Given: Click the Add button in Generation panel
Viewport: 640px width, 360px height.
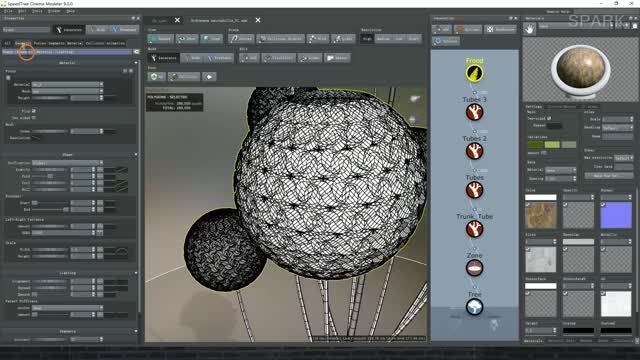Looking at the screenshot, I should (442, 29).
